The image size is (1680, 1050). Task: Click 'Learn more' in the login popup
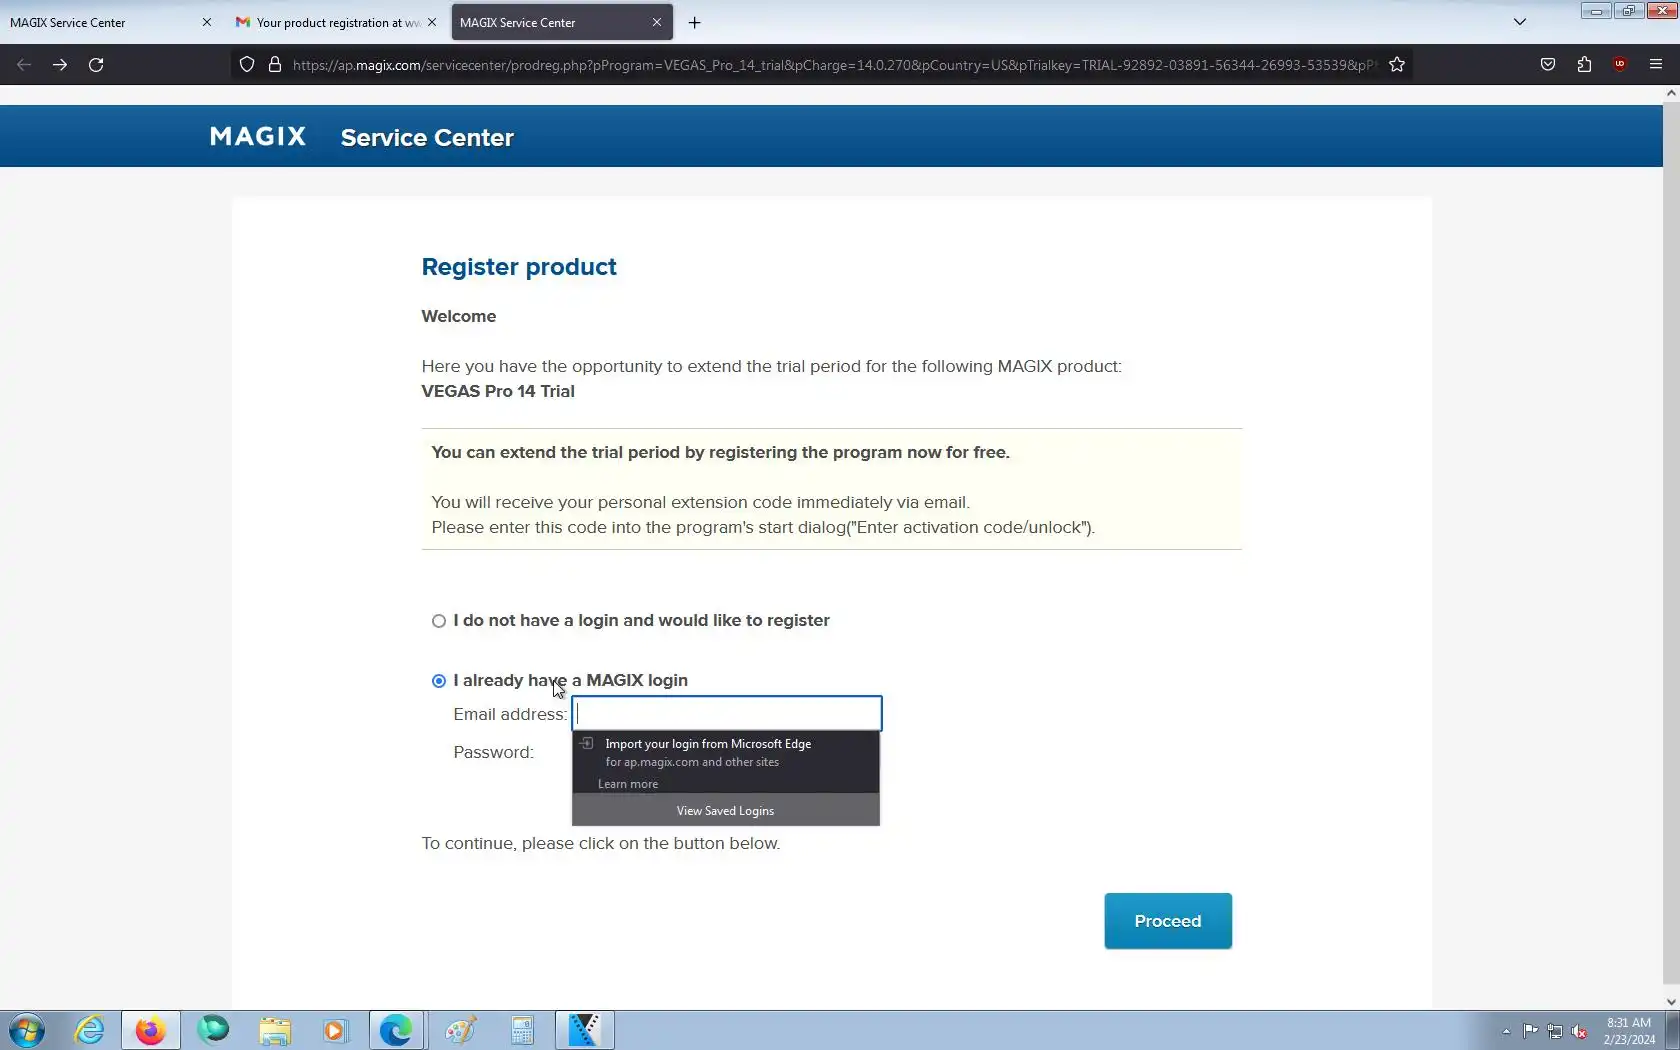tap(628, 784)
